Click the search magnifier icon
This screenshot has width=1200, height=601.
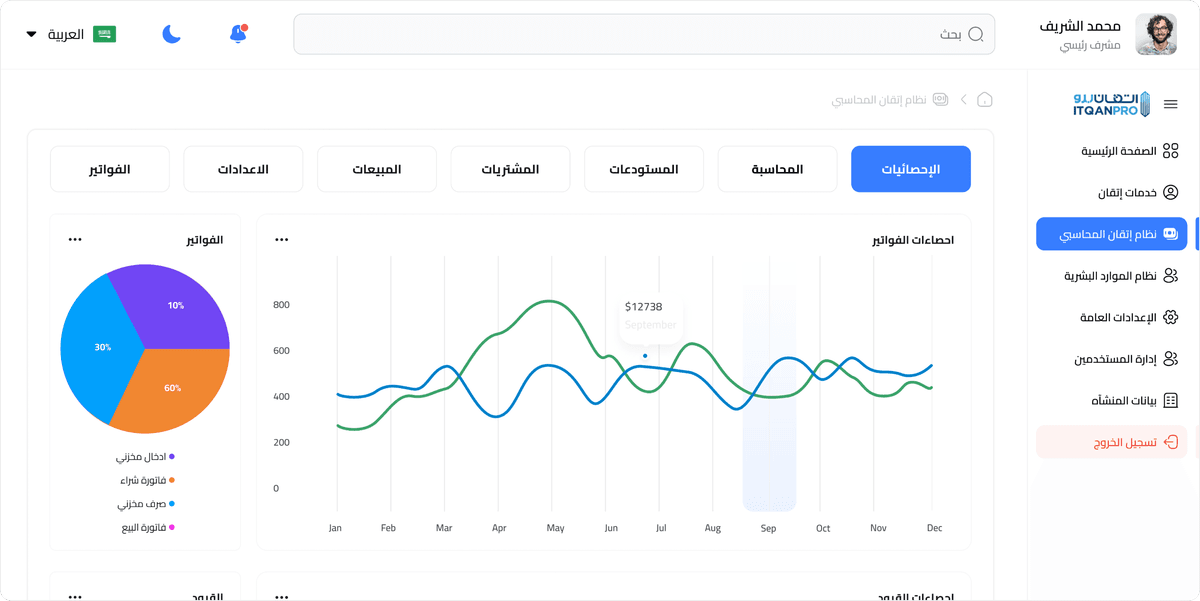pyautogui.click(x=976, y=34)
